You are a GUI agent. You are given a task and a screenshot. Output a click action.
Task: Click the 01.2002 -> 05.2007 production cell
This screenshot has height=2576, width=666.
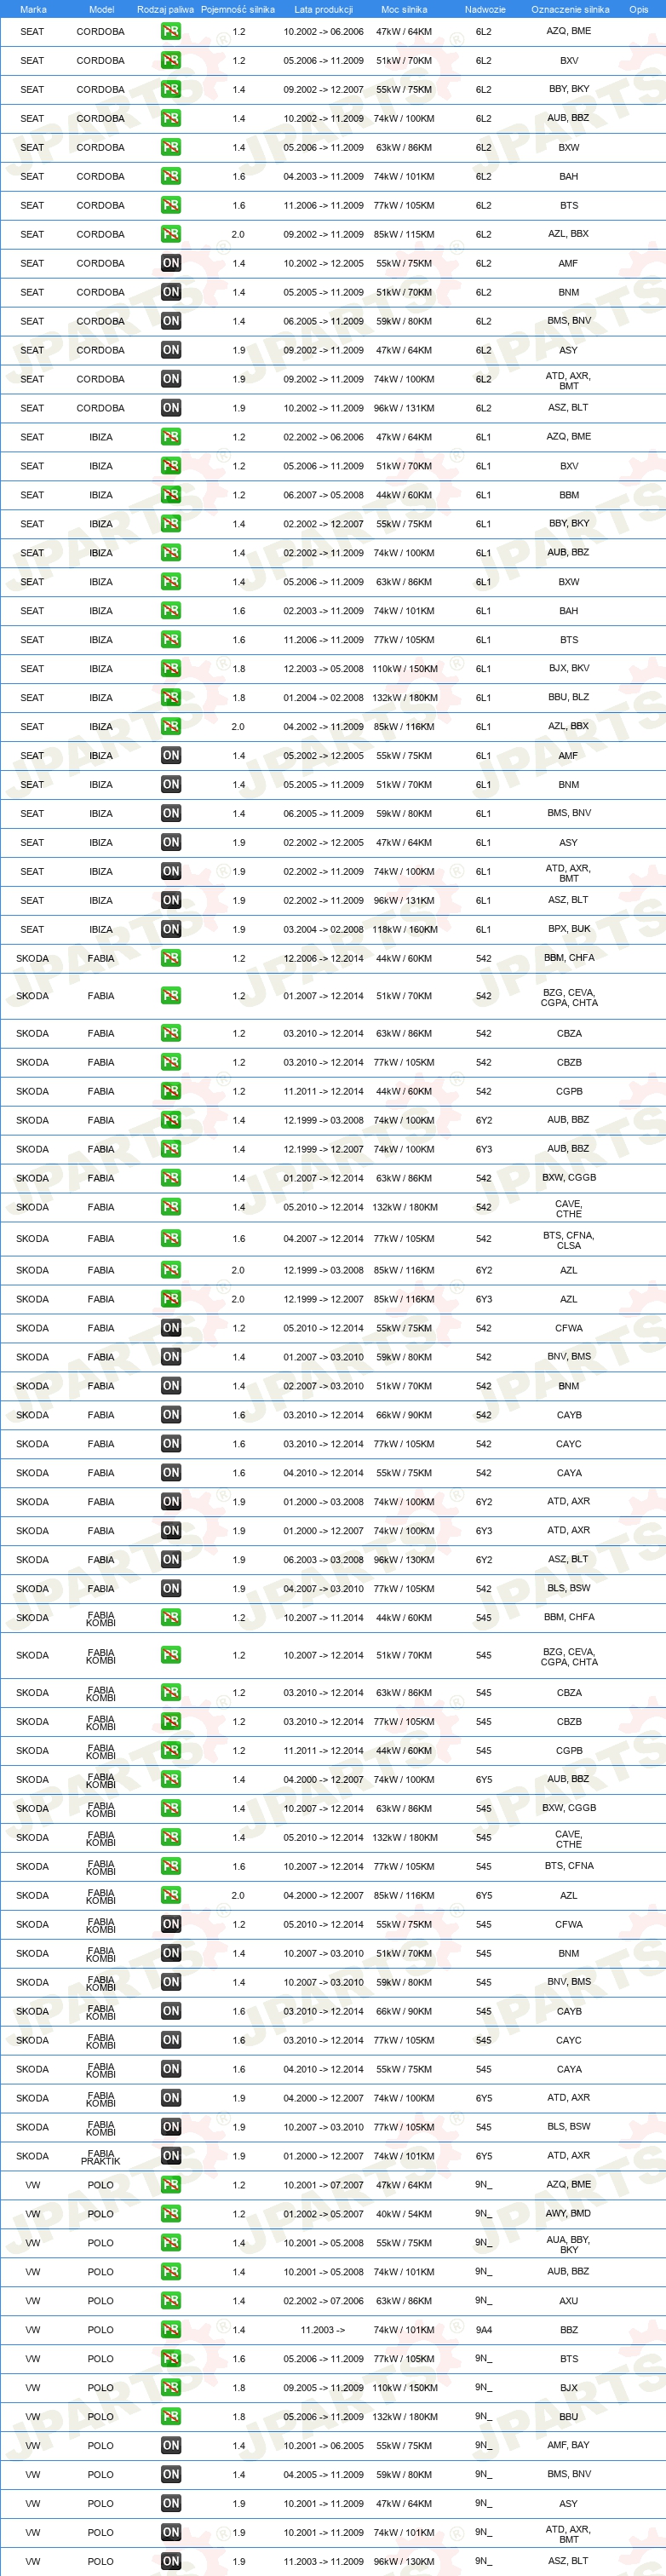[x=323, y=2215]
